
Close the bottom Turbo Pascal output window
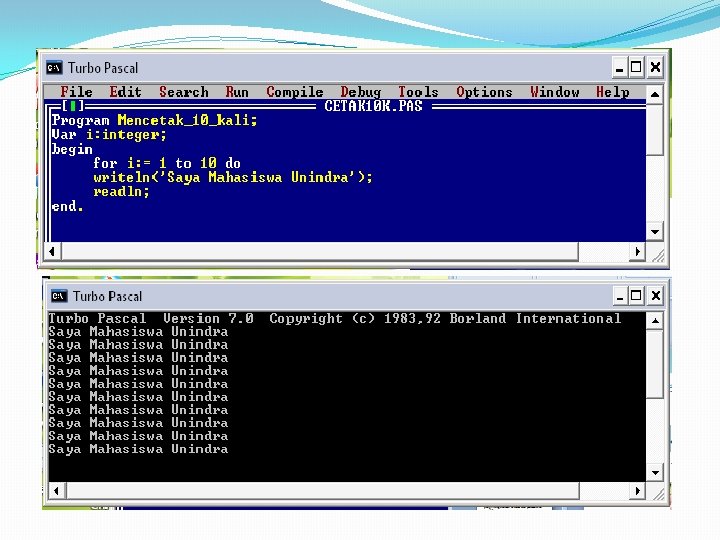[x=656, y=296]
